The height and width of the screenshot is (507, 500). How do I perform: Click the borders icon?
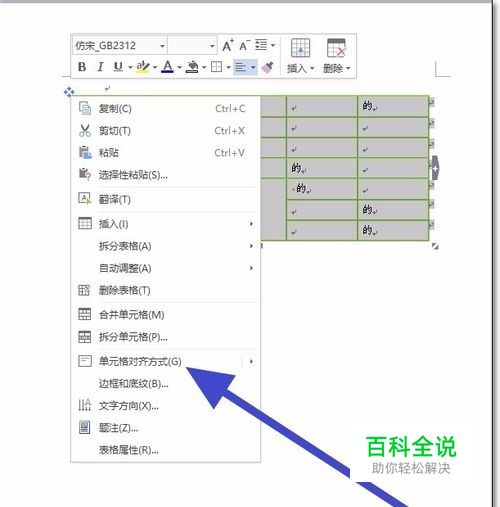tap(217, 67)
